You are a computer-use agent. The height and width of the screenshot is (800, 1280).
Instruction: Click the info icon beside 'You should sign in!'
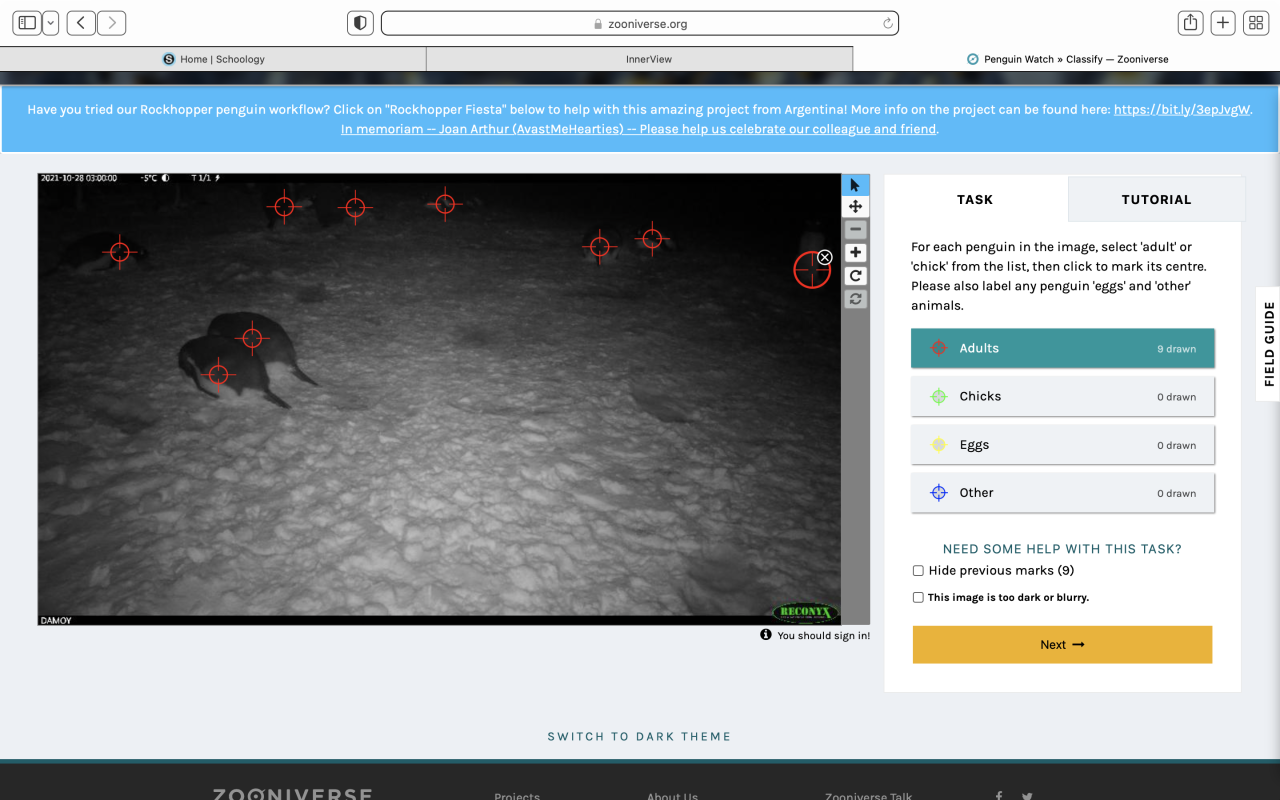[x=766, y=635]
